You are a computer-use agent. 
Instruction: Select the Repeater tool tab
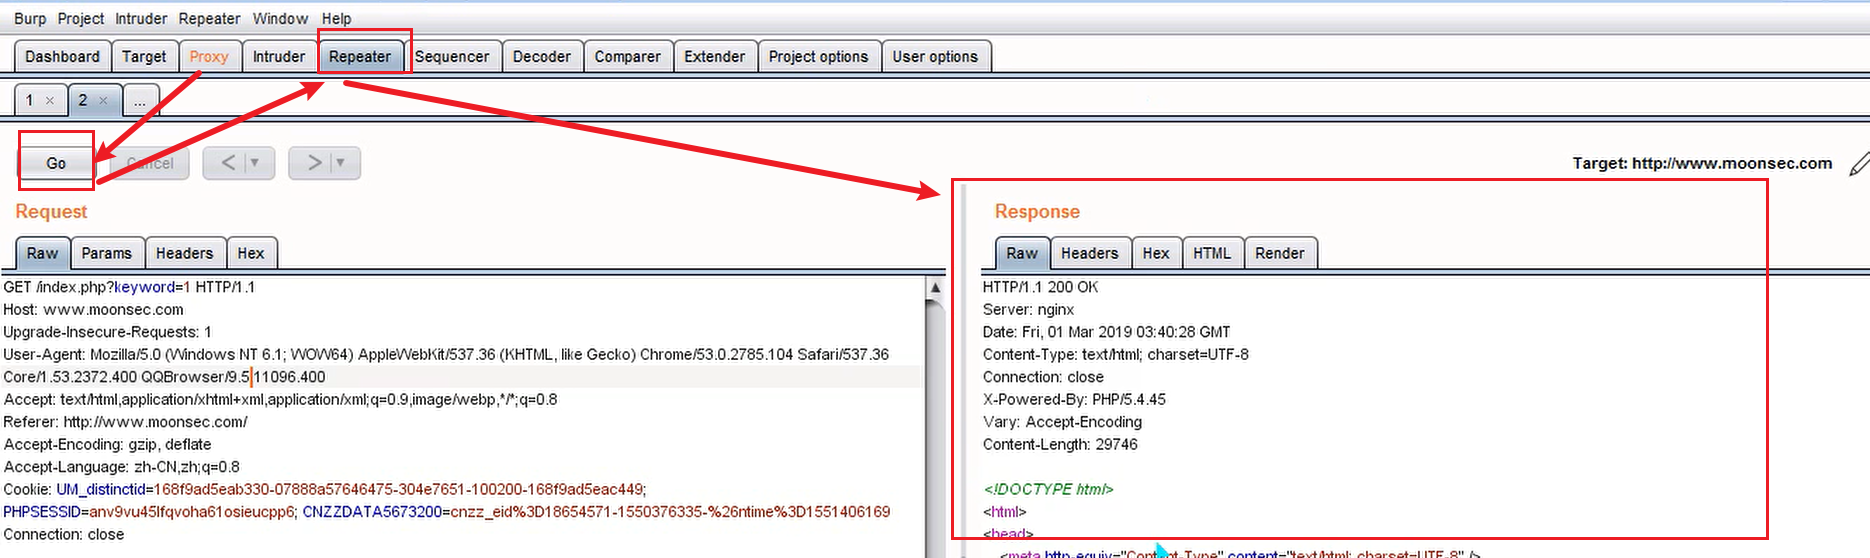click(x=360, y=56)
